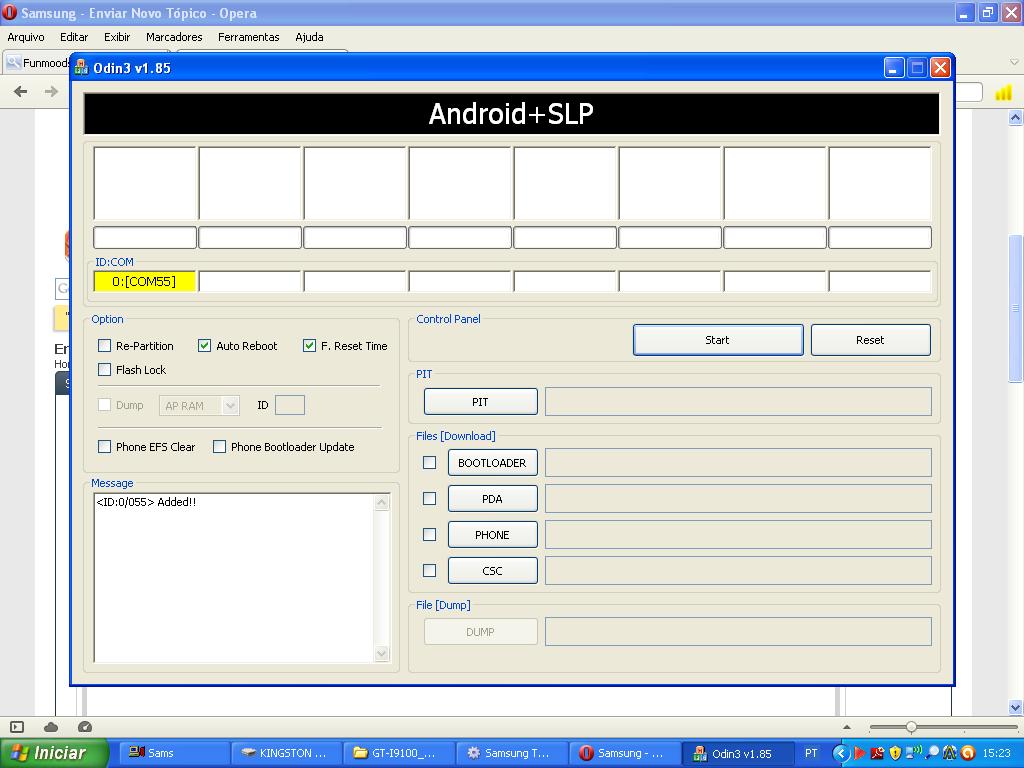The height and width of the screenshot is (768, 1024).
Task: Open Opera's Ferramentas menu
Action: (x=249, y=37)
